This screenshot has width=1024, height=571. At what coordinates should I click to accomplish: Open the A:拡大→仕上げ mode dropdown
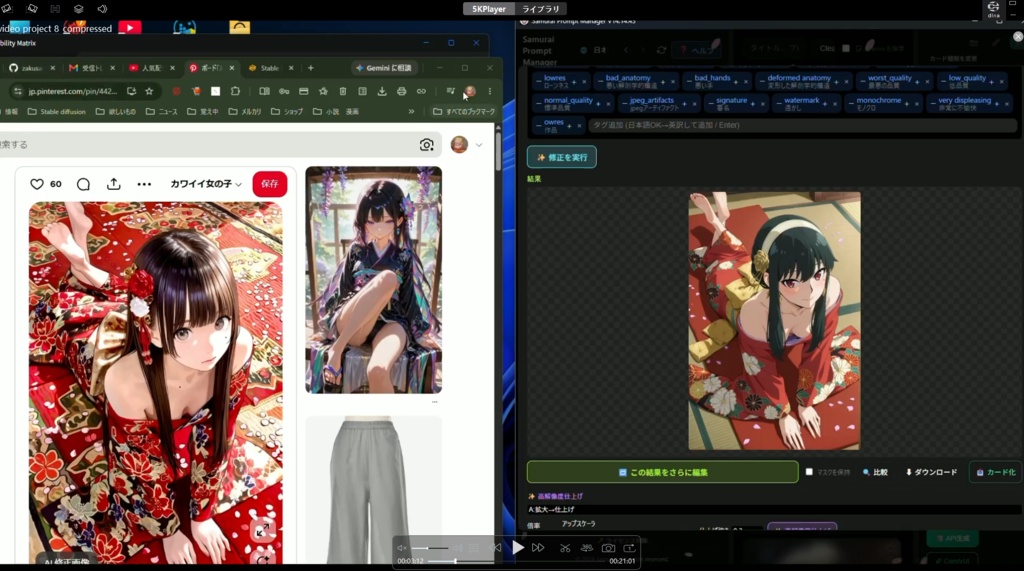[774, 510]
